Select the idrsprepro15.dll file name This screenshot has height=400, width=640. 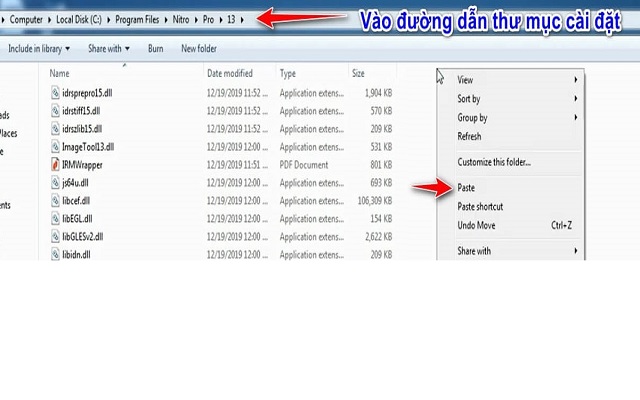tap(87, 93)
